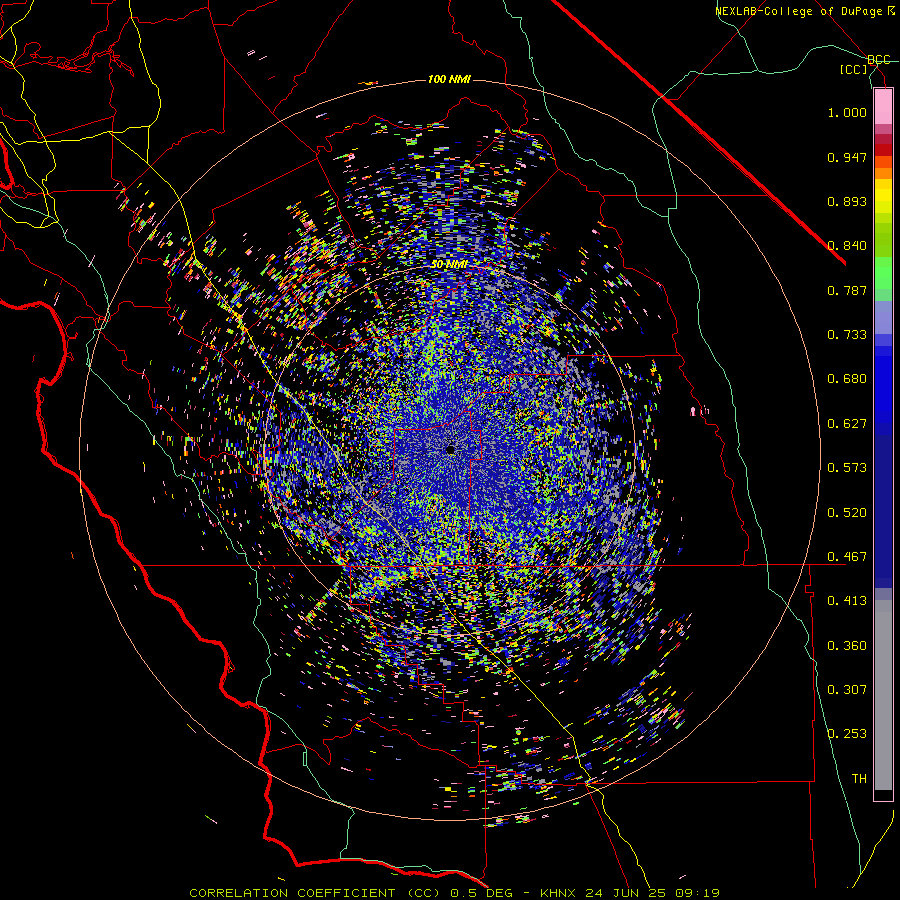Click the black radar site dot at center
Image resolution: width=900 pixels, height=900 pixels.
click(x=451, y=450)
